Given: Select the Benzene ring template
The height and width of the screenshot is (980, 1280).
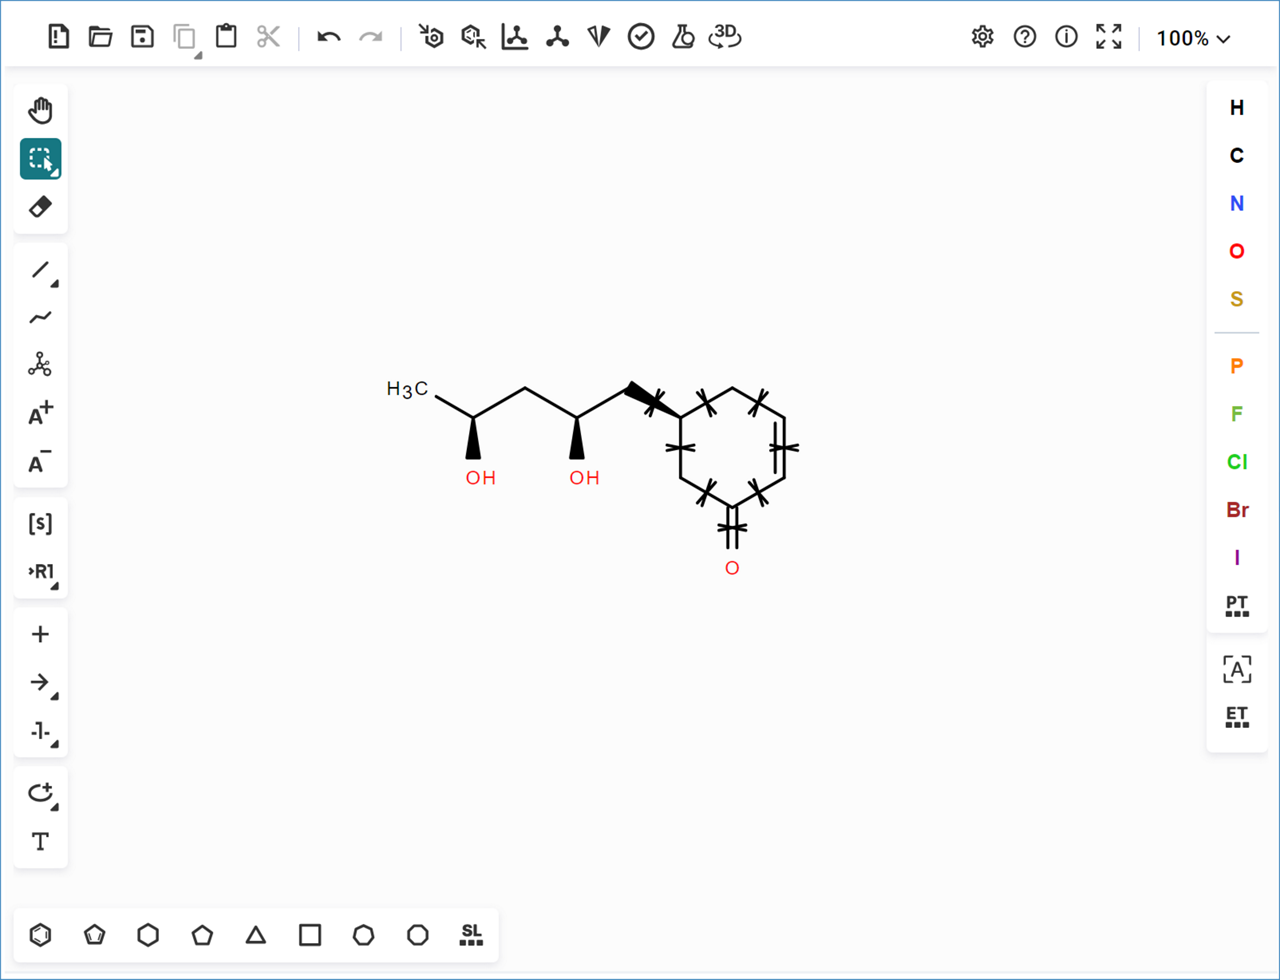Looking at the screenshot, I should [40, 935].
